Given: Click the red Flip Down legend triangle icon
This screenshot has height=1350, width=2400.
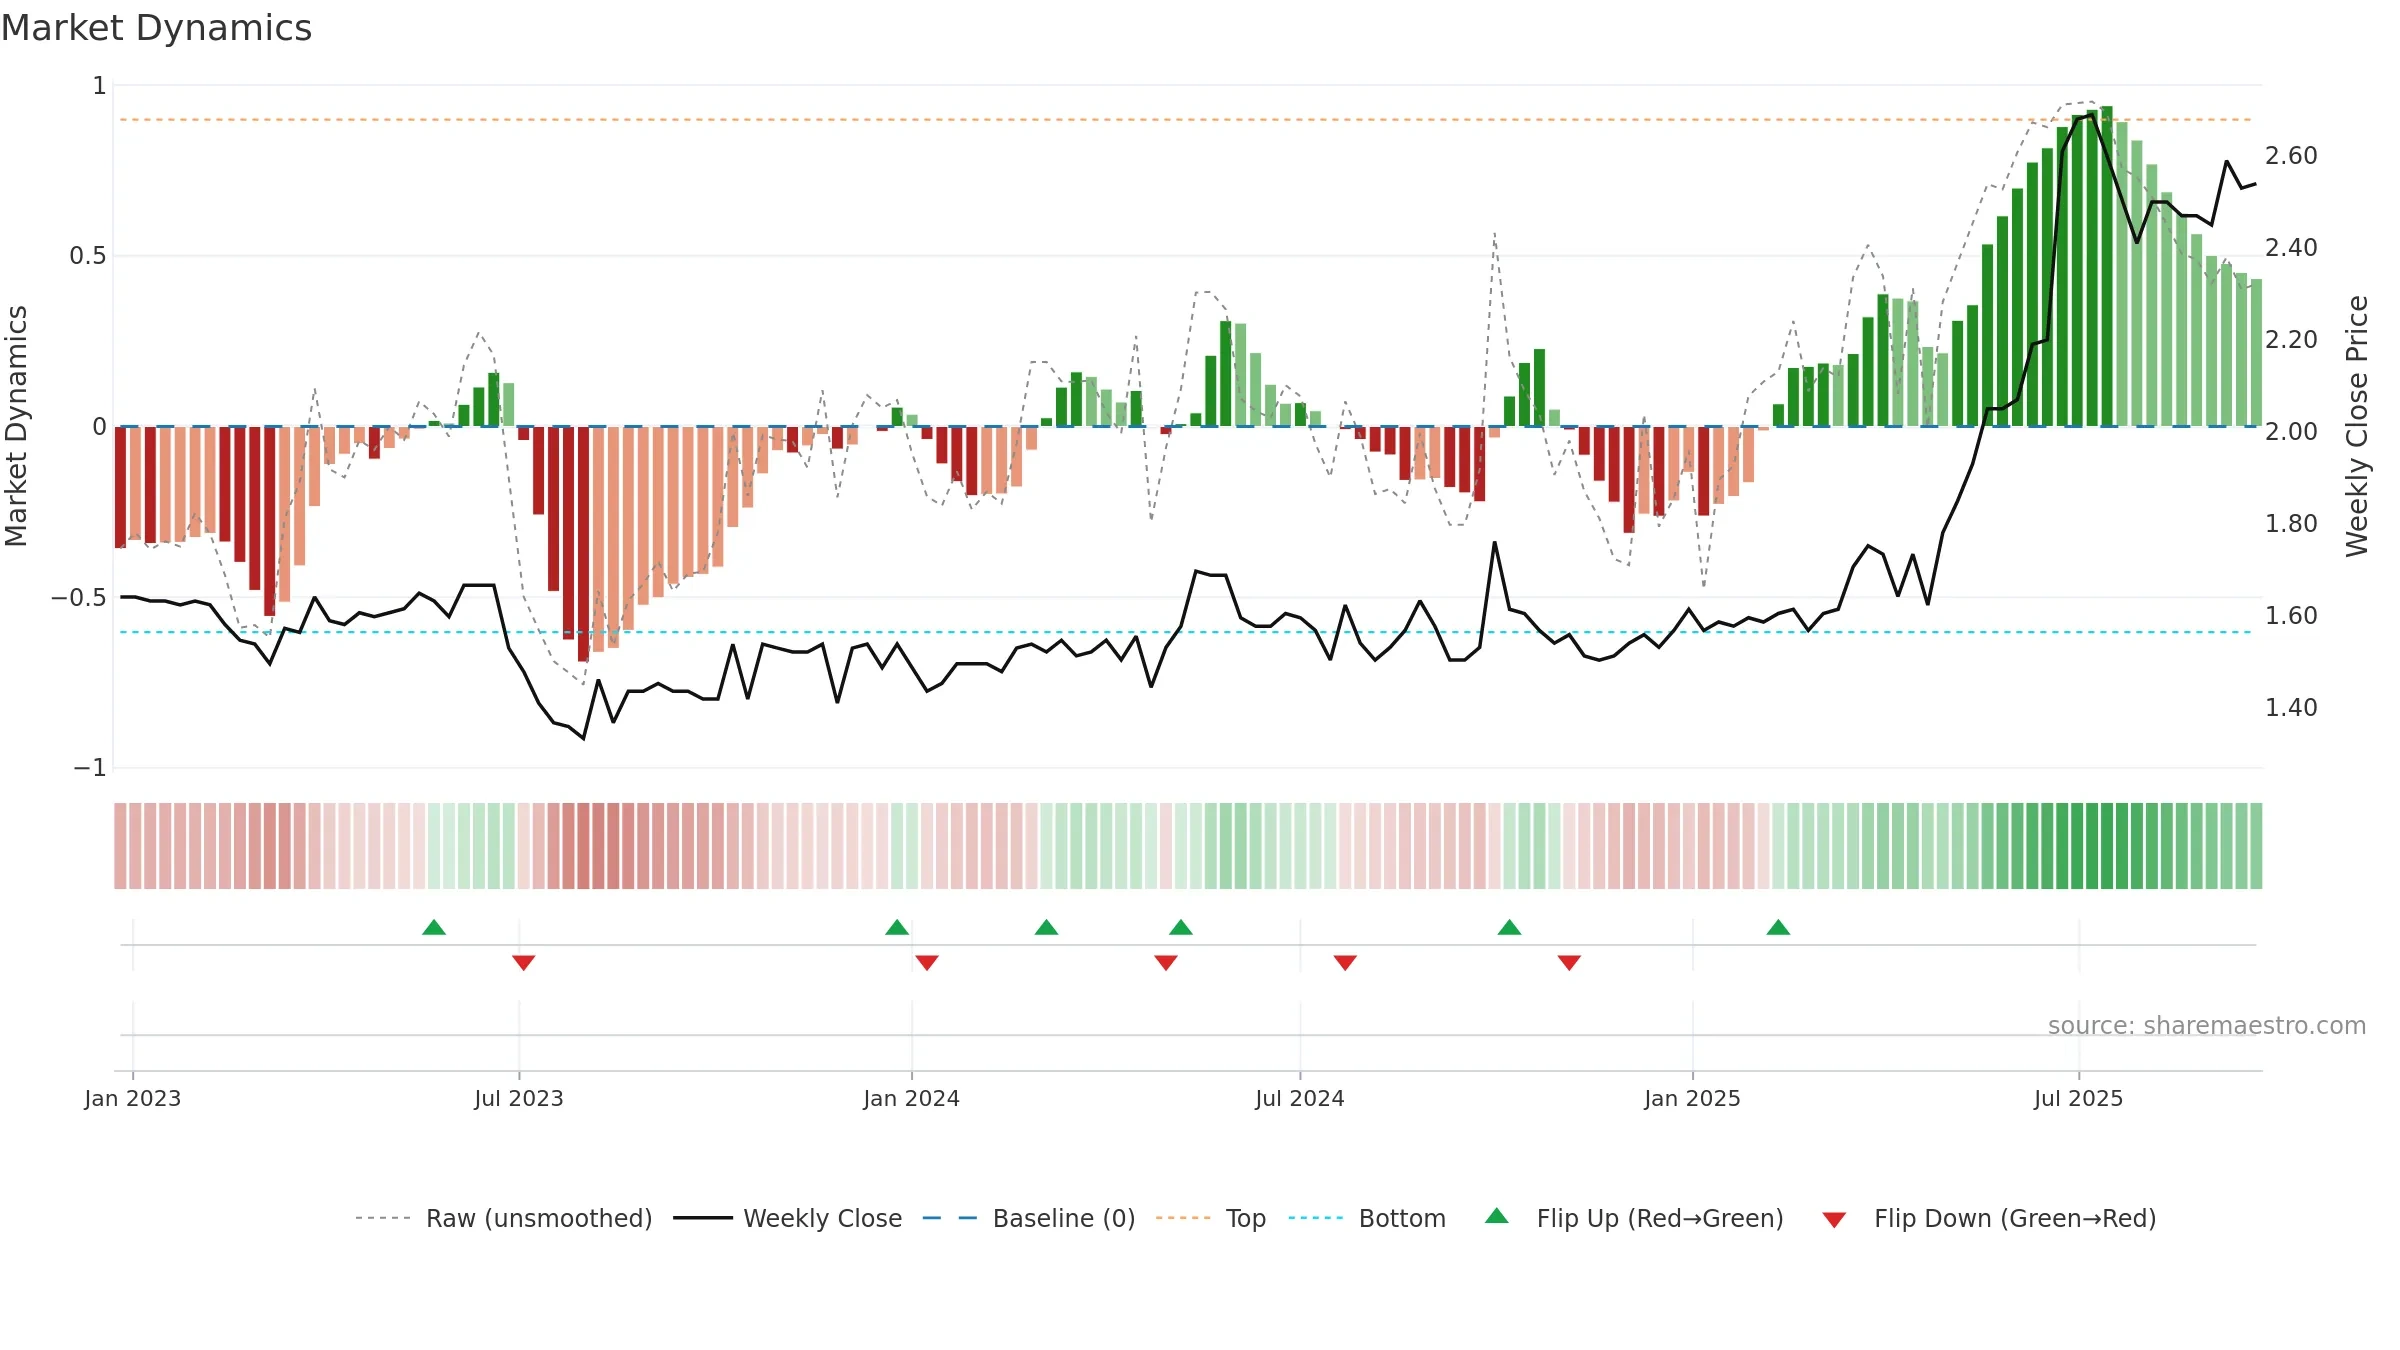Looking at the screenshot, I should 1834,1220.
